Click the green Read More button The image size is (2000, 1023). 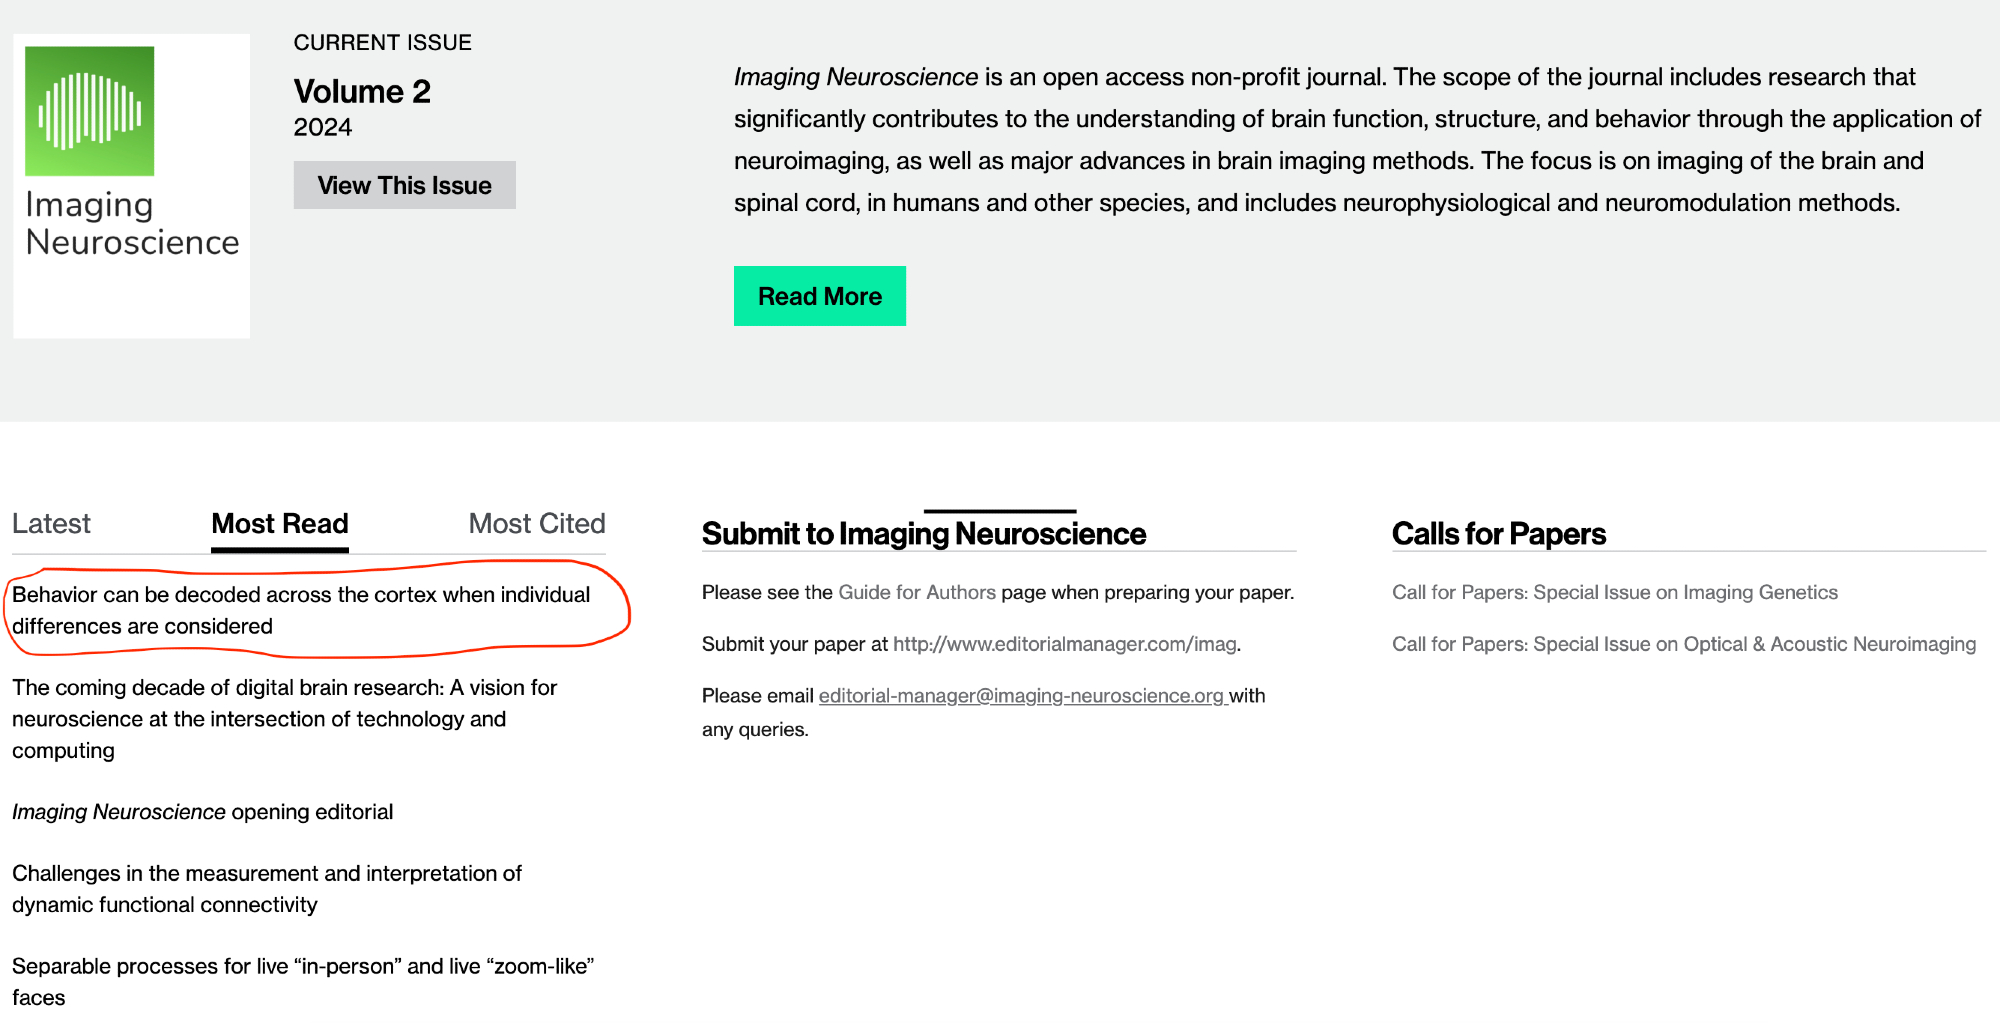pos(819,296)
